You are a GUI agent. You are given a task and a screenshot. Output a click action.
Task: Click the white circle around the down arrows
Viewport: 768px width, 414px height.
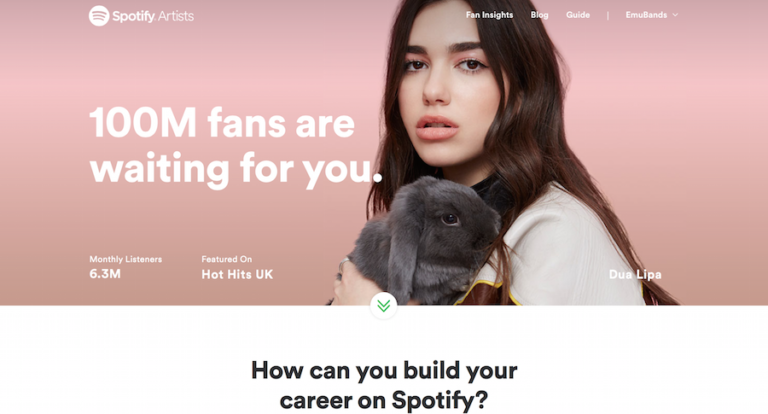point(384,306)
